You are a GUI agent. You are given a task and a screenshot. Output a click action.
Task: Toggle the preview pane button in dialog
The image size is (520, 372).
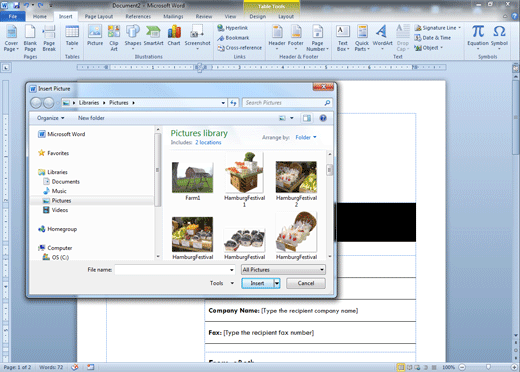[x=307, y=118]
